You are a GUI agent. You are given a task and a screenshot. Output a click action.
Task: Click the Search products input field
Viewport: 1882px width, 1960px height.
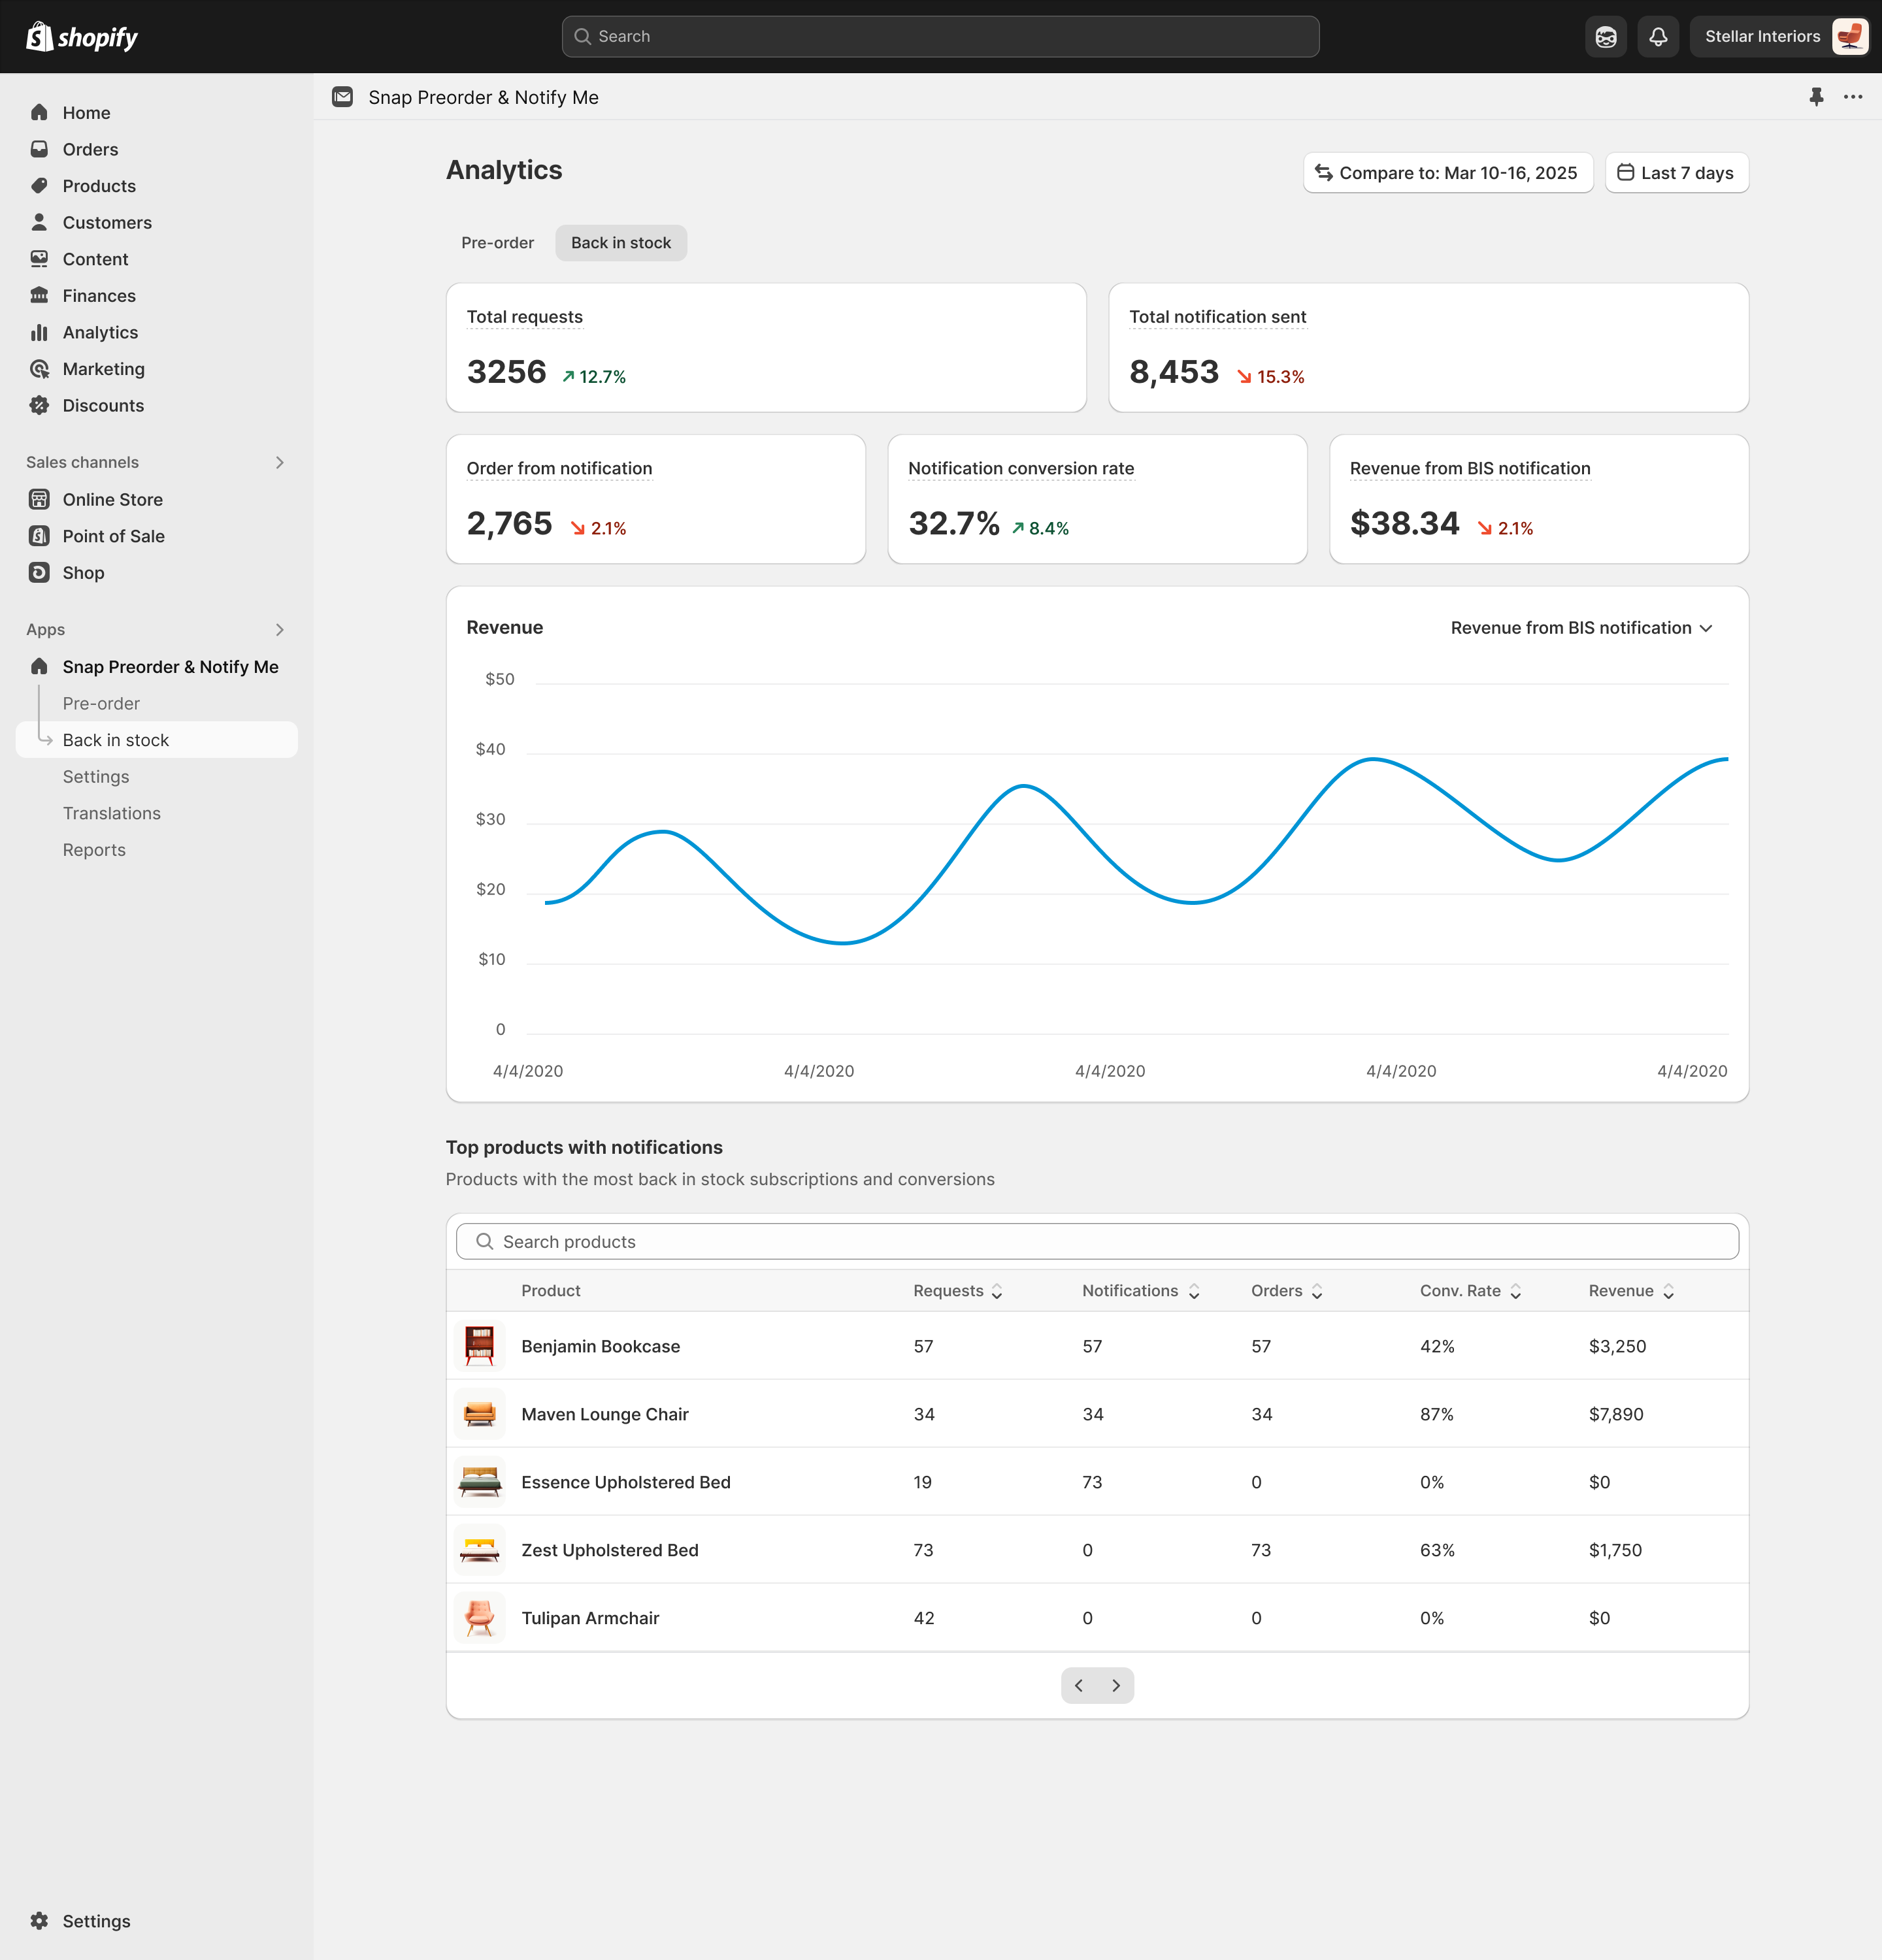(x=1097, y=1242)
